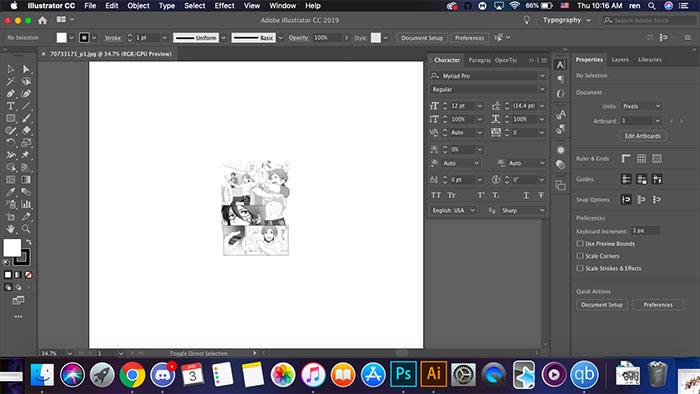Viewport: 700px width, 394px height.
Task: Enable Scale Strokes & Effects checkbox
Action: point(580,268)
